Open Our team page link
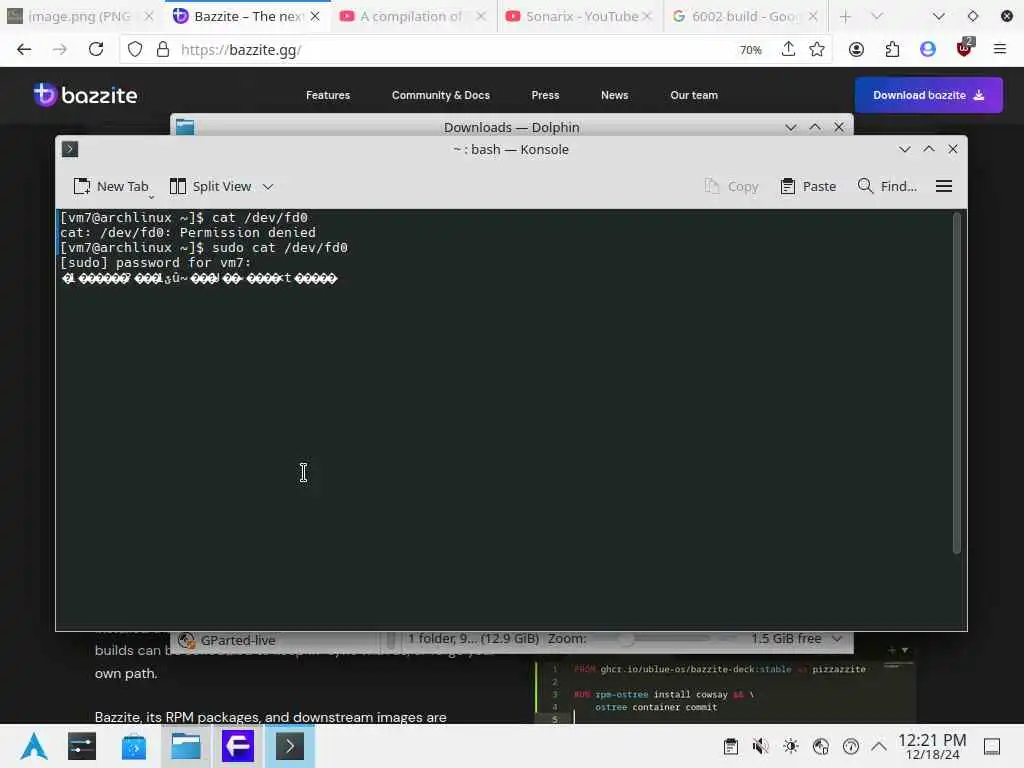This screenshot has height=768, width=1024. [694, 95]
